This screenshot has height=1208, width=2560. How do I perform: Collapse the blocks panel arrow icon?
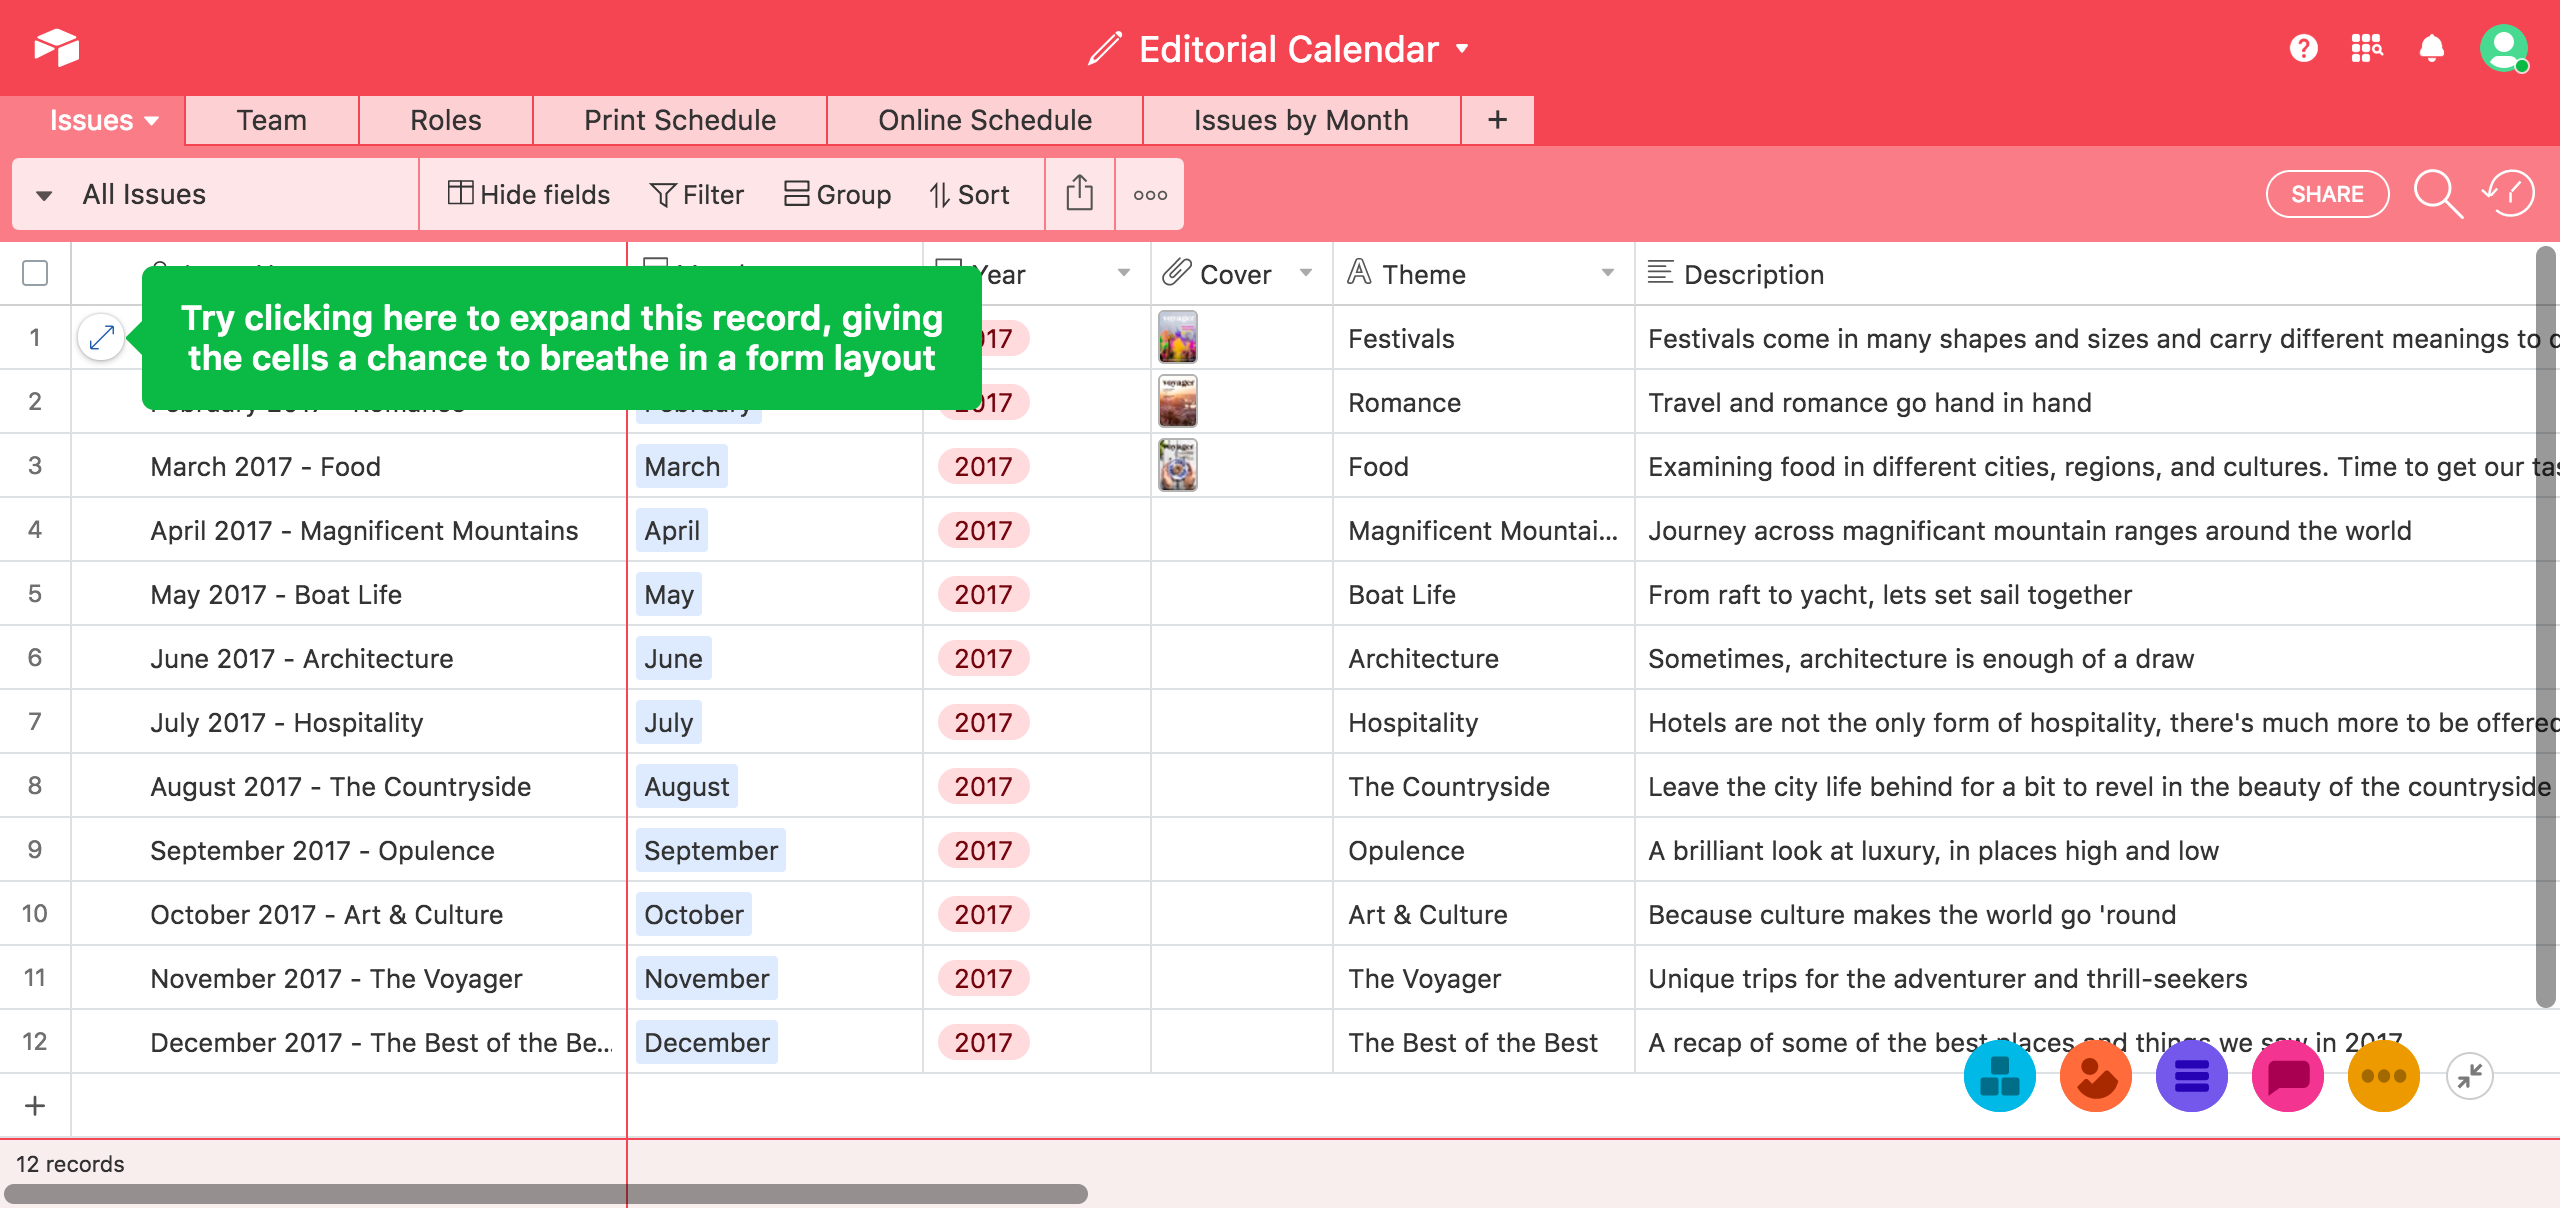point(2470,1076)
